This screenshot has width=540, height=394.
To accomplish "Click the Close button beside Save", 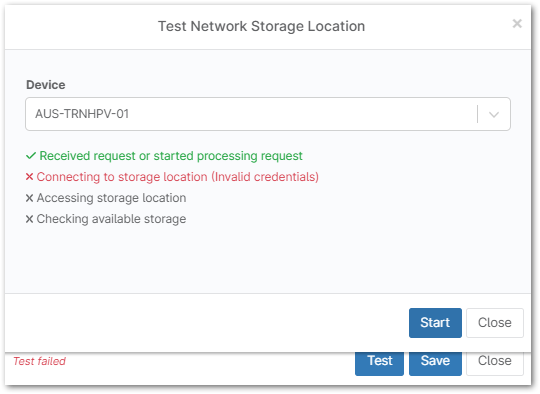I will [x=495, y=361].
